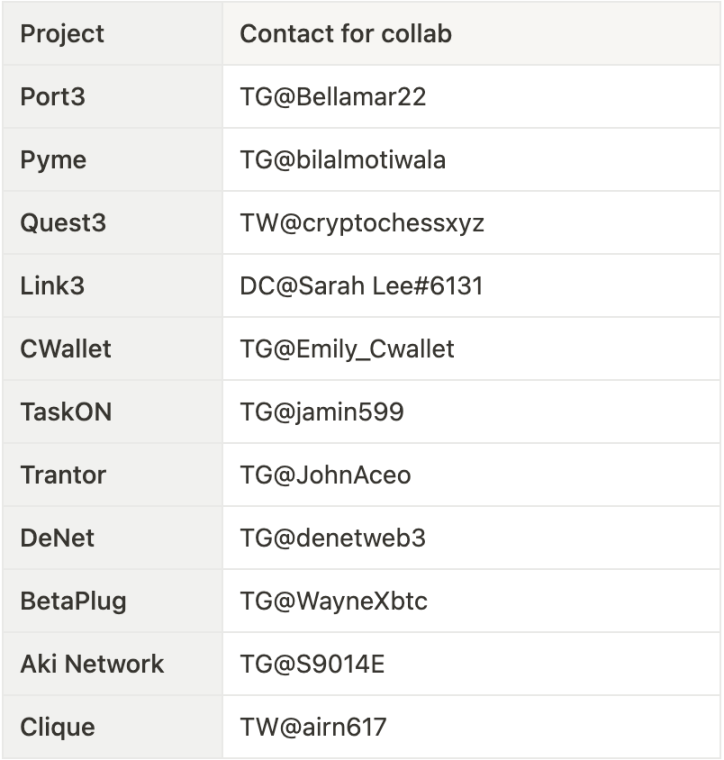Click the TG@bilalmotiwala contact cell
This screenshot has width=724, height=760.
pyautogui.click(x=342, y=160)
